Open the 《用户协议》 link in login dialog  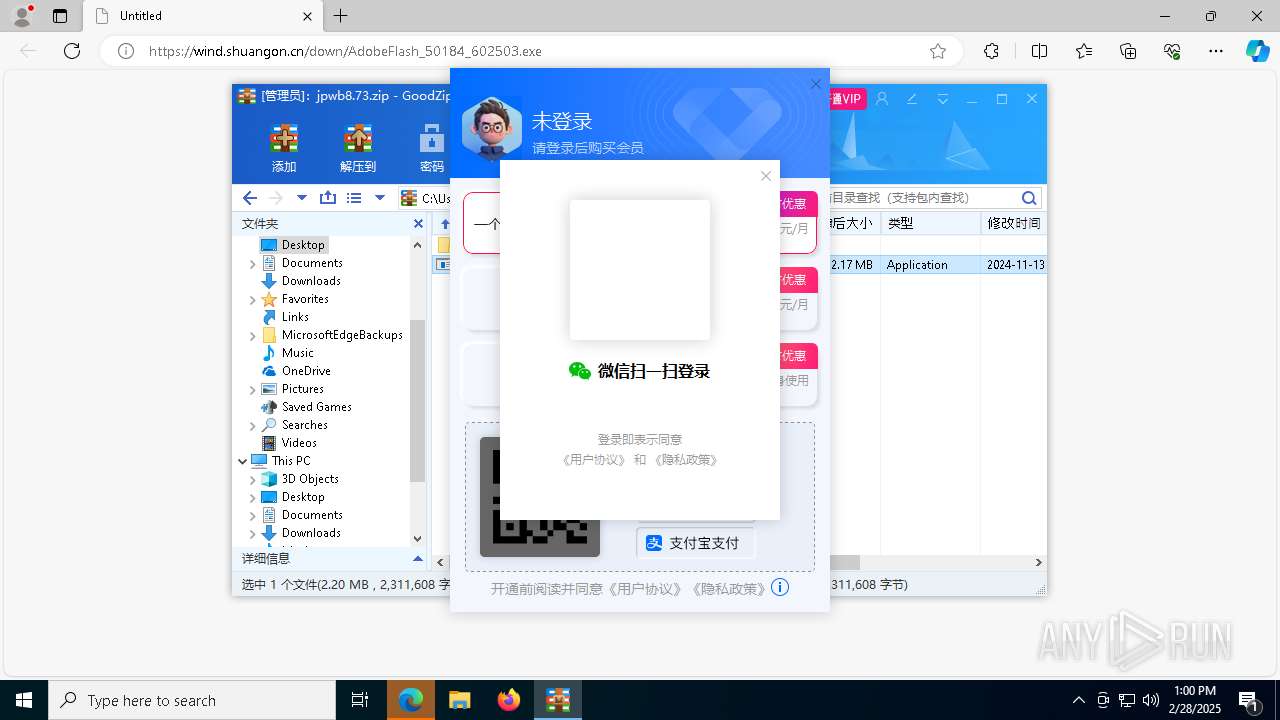click(x=594, y=460)
